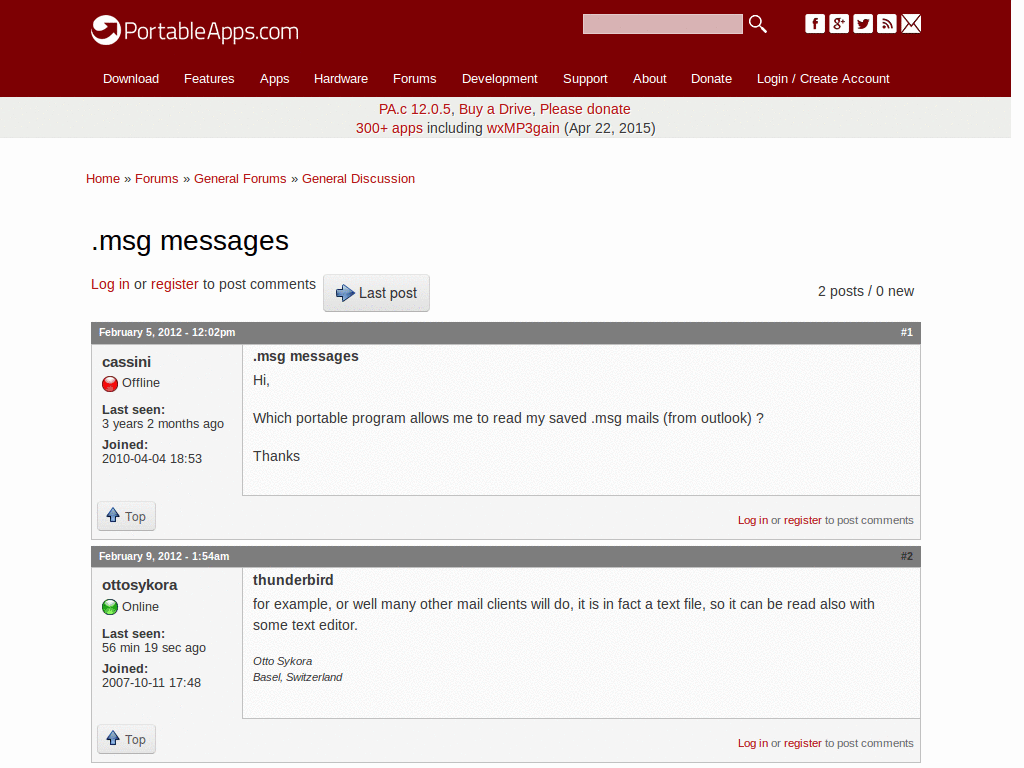Viewport: 1024px width, 768px height.
Task: Open the wxMP3gain link
Action: [523, 128]
